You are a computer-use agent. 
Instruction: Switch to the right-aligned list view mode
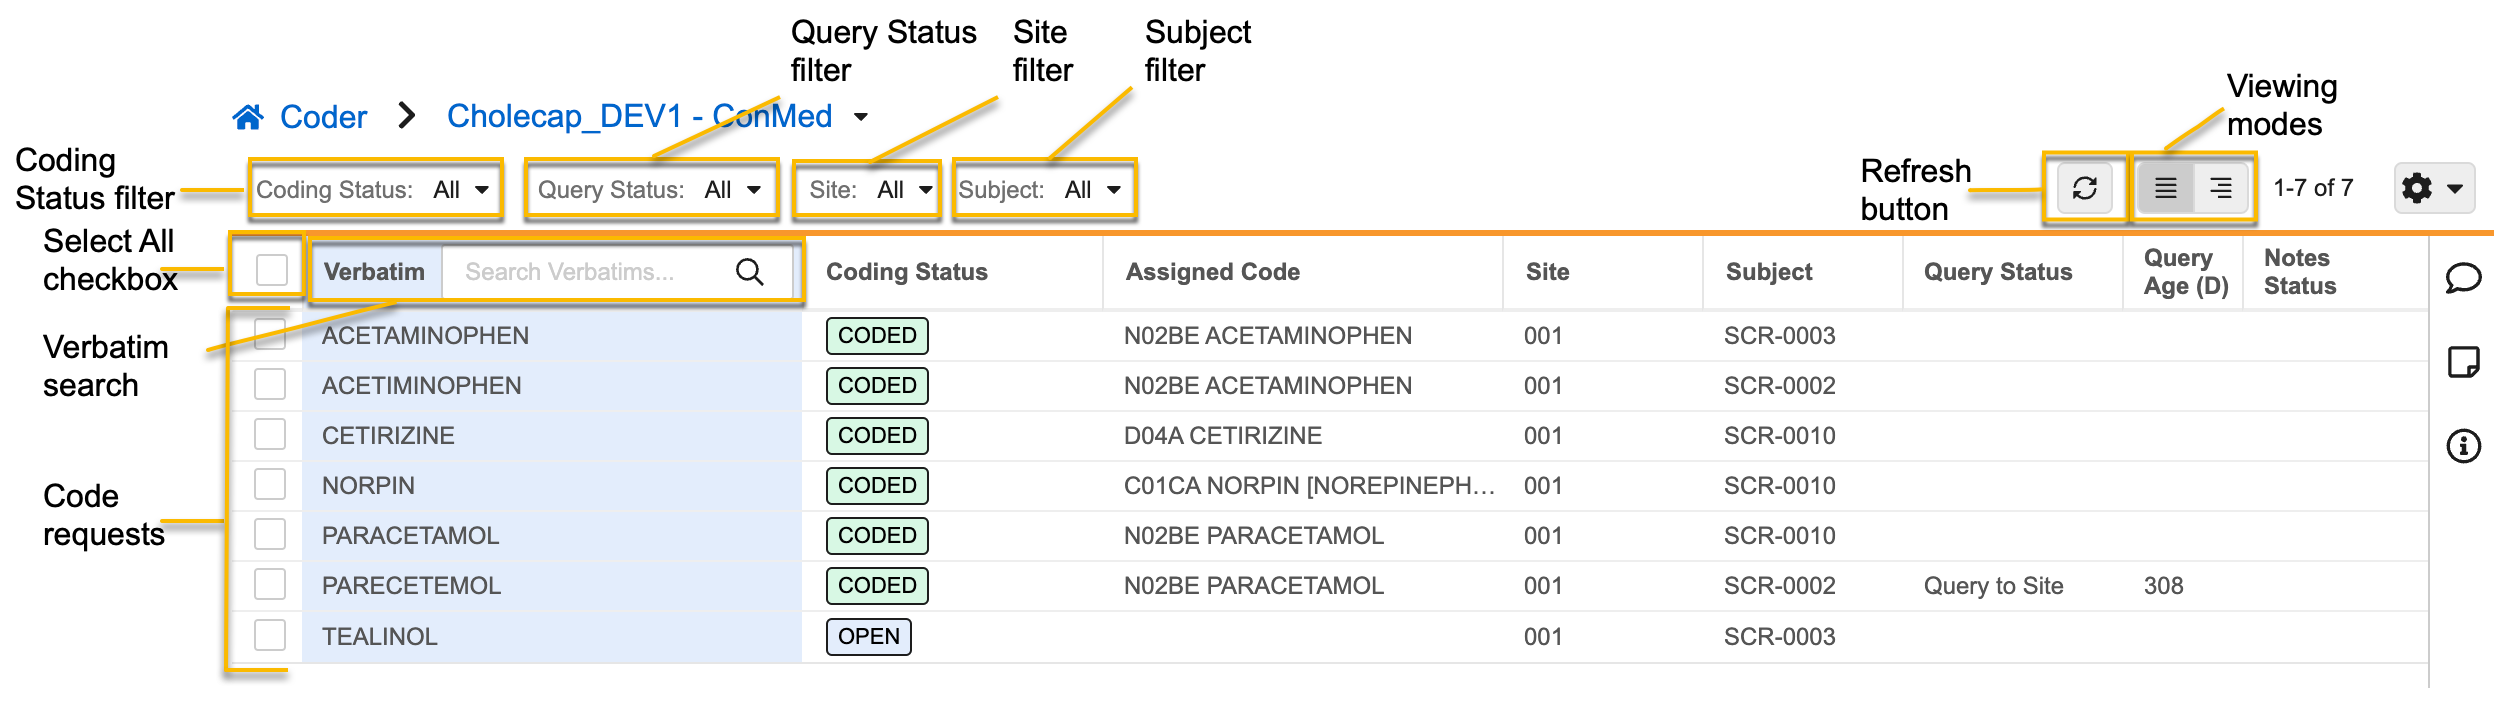(2220, 188)
